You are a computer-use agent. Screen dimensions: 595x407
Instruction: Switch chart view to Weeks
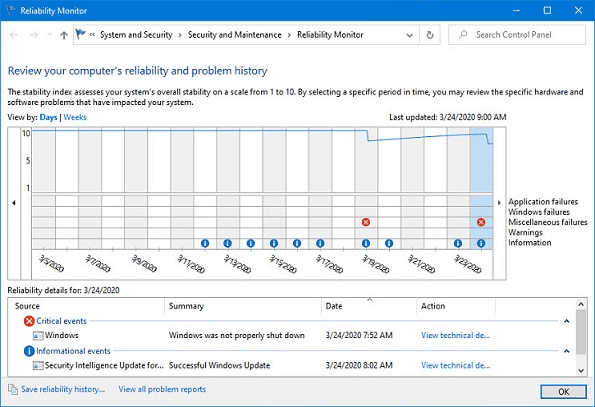[x=75, y=117]
